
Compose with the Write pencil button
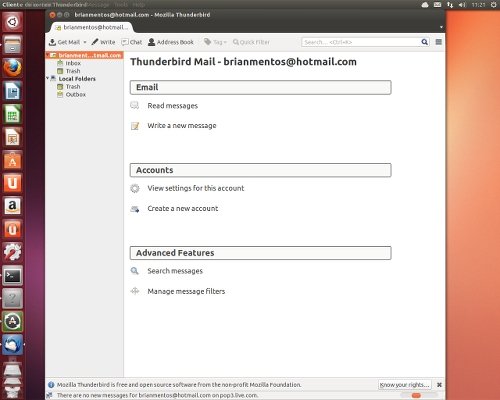click(x=103, y=42)
